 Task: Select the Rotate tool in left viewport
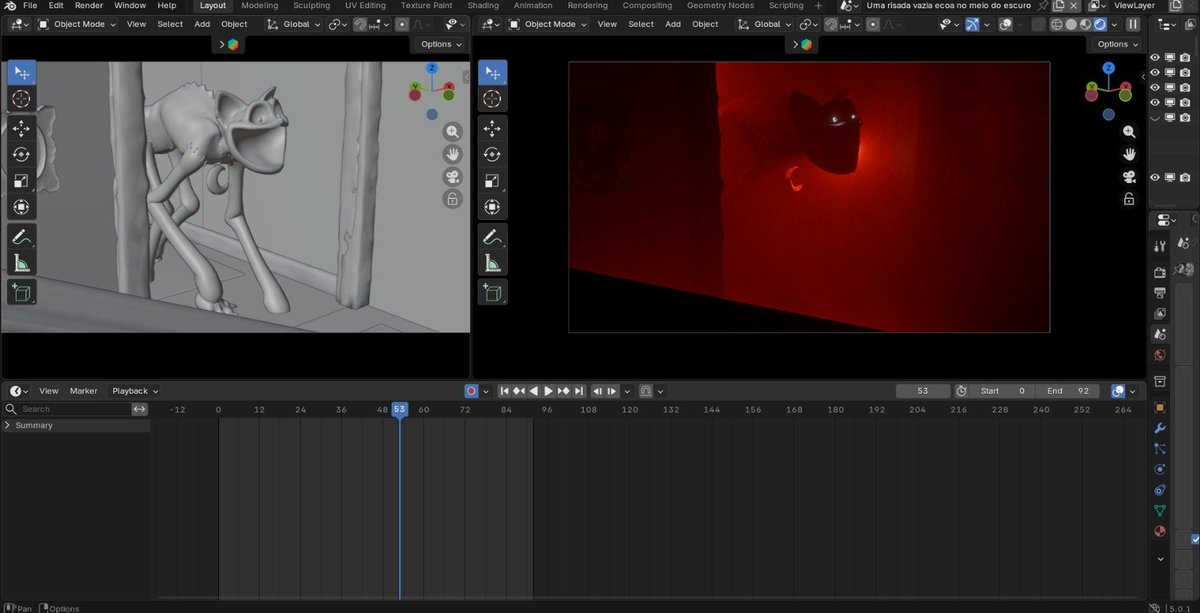pos(22,155)
